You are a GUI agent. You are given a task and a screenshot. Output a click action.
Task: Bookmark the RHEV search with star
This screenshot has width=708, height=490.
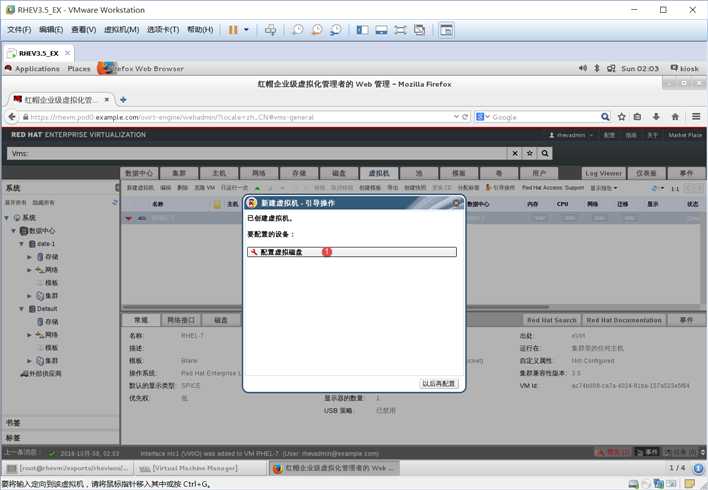[x=530, y=154]
